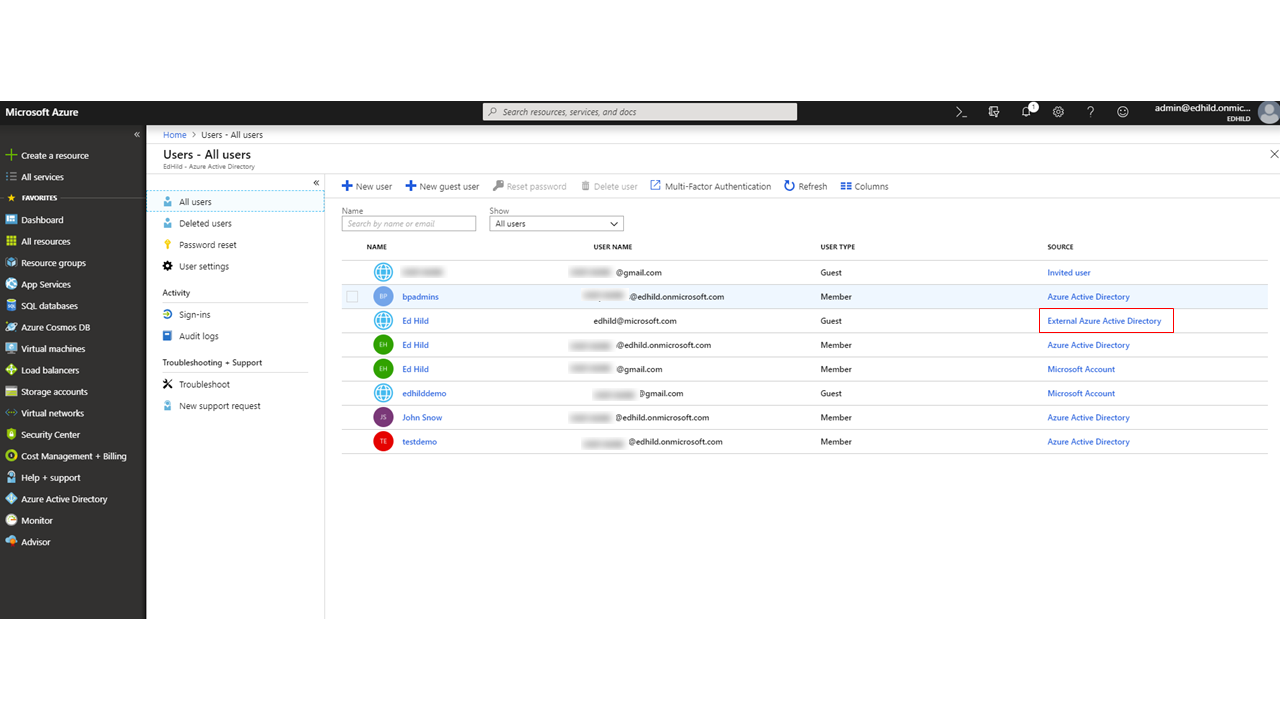Open the Directory + subscription filter icon
Image resolution: width=1280 pixels, height=720 pixels.
pyautogui.click(x=994, y=112)
